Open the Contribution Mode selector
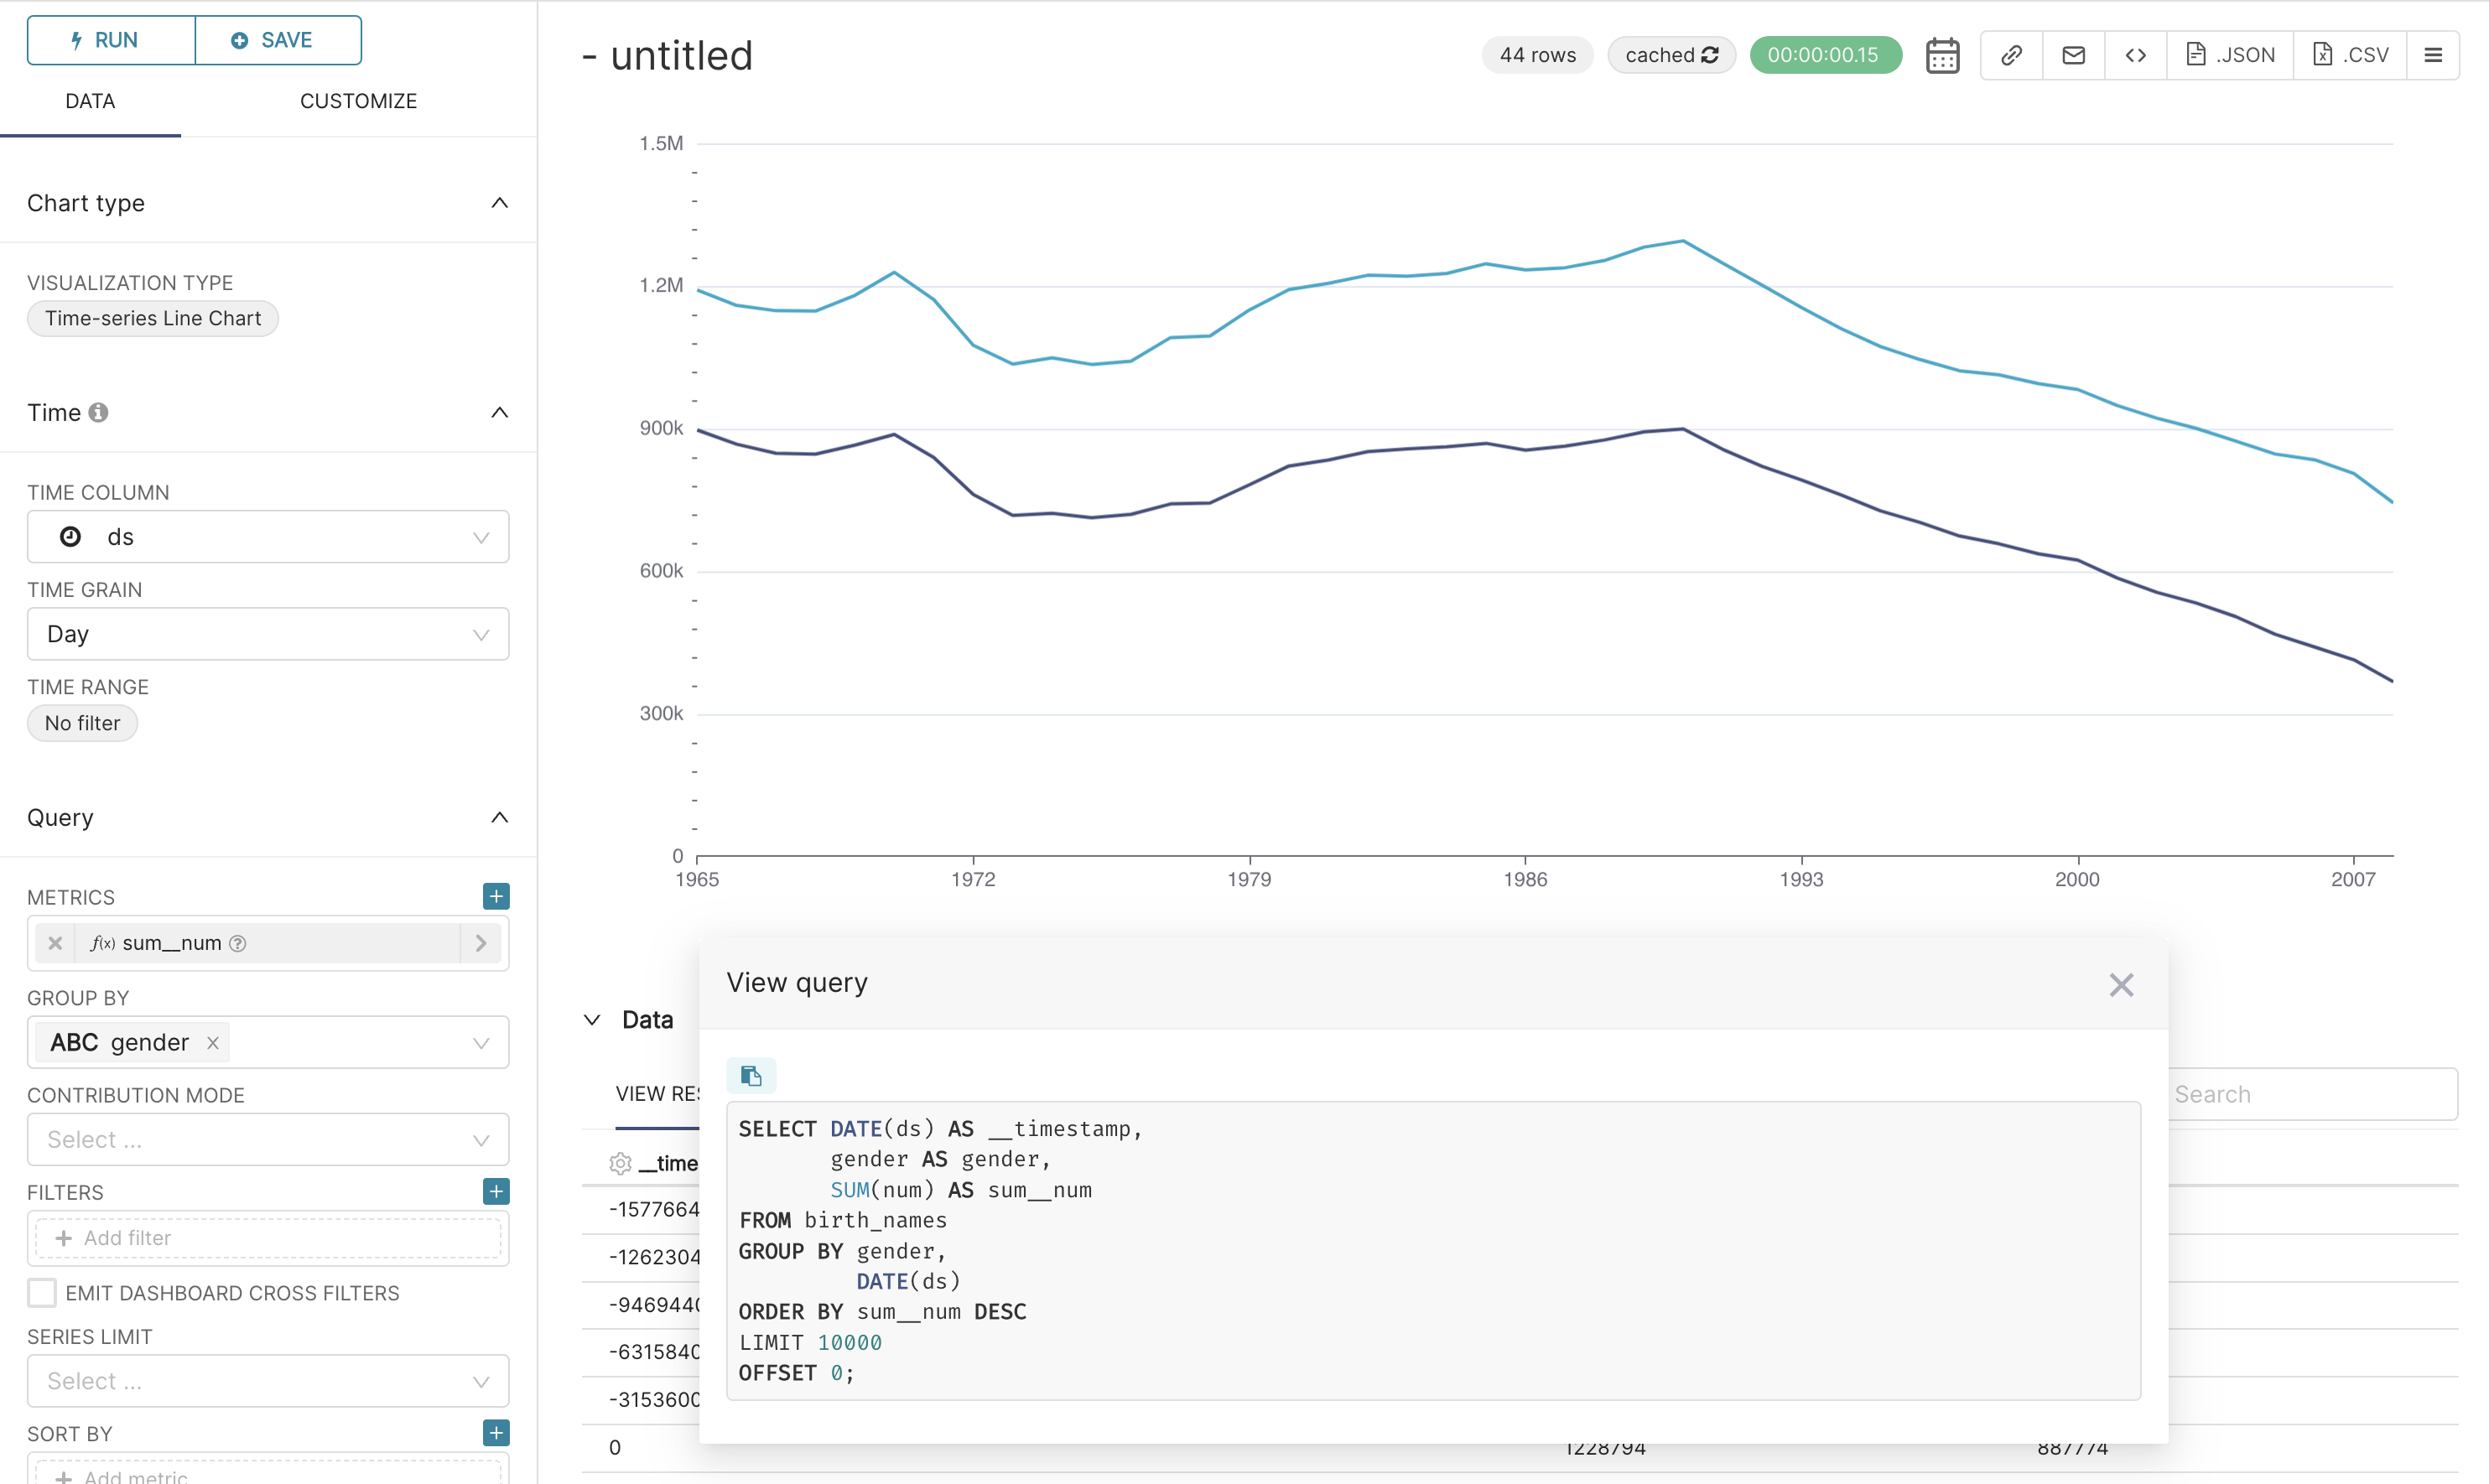Image resolution: width=2489 pixels, height=1484 pixels. 266,1139
